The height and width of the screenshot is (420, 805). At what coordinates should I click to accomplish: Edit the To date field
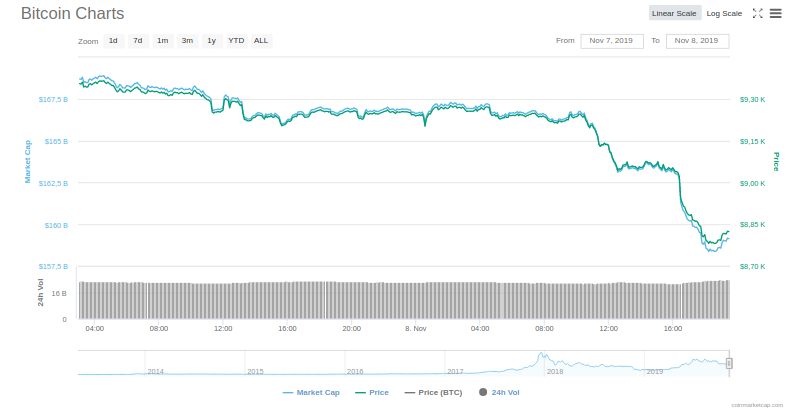coord(697,41)
